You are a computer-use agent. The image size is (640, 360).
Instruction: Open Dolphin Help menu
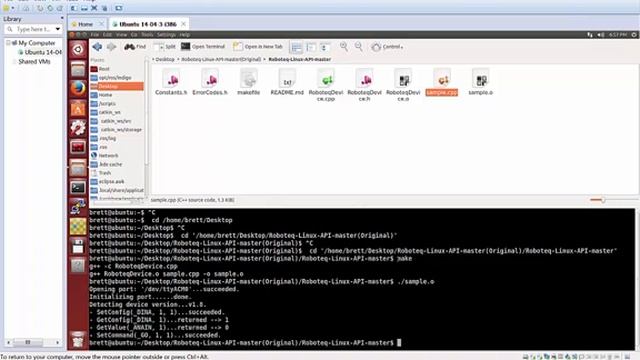[184, 35]
